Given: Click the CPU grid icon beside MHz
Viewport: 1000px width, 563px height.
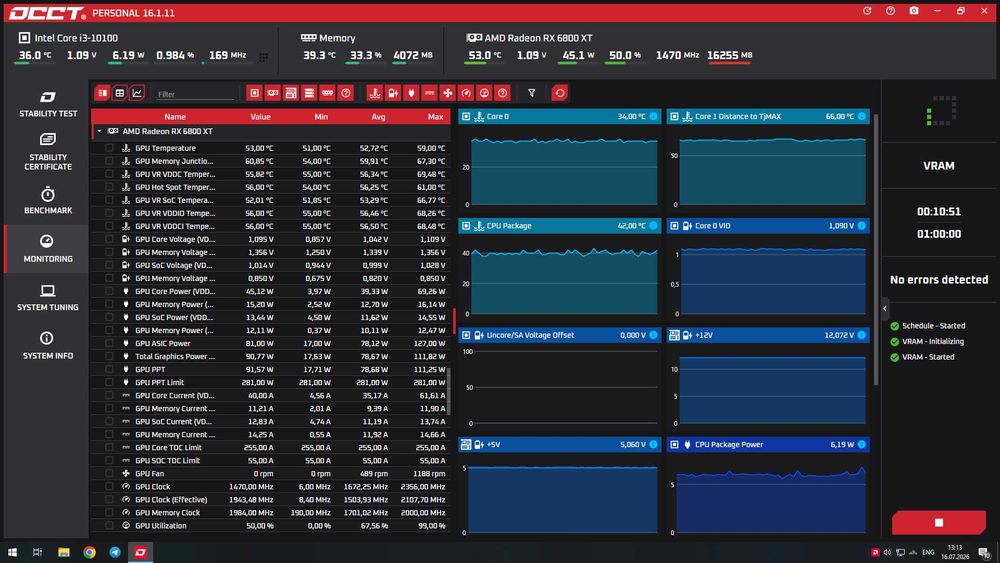Looking at the screenshot, I should click(x=263, y=57).
